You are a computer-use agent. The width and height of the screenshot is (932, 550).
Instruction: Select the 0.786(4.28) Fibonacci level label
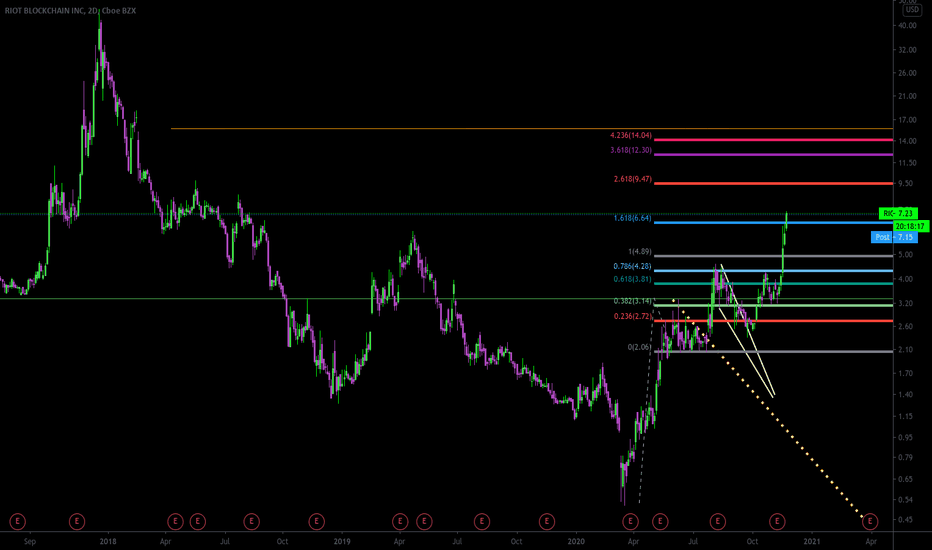point(632,266)
